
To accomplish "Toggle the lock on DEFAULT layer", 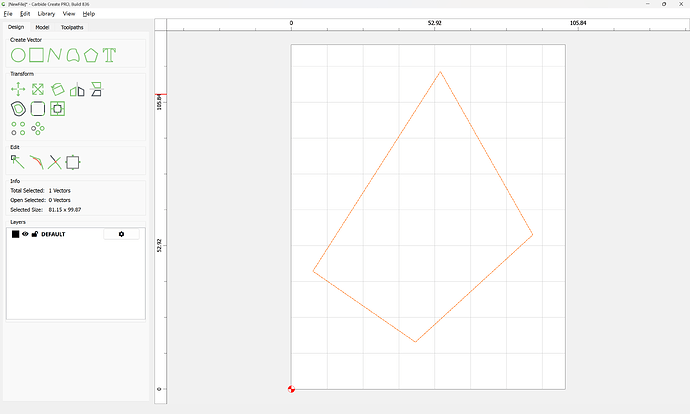I will 35,234.
